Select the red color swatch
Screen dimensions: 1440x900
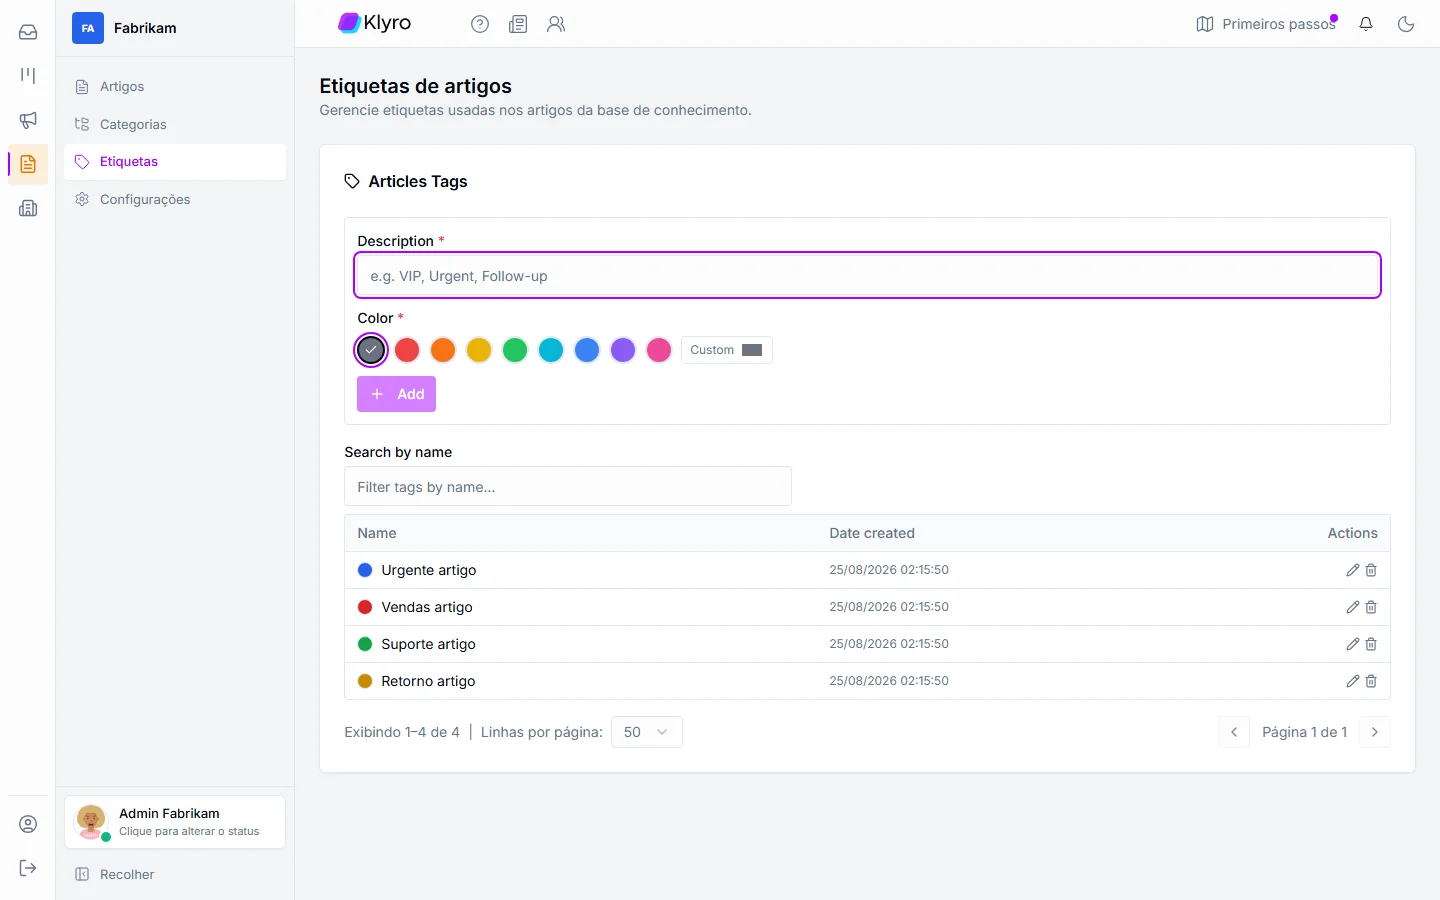tap(407, 350)
